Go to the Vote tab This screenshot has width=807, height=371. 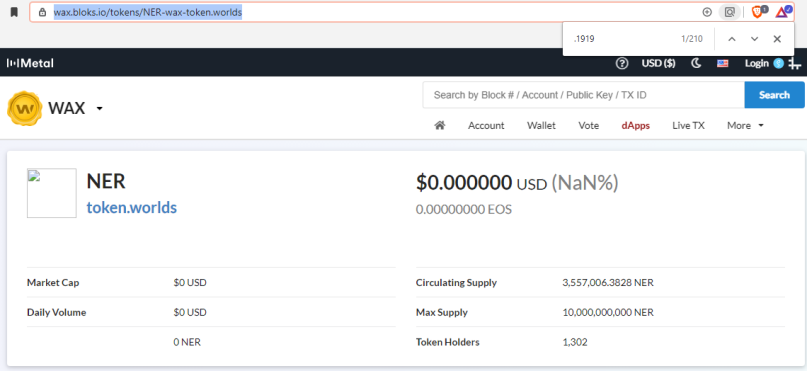(x=588, y=126)
